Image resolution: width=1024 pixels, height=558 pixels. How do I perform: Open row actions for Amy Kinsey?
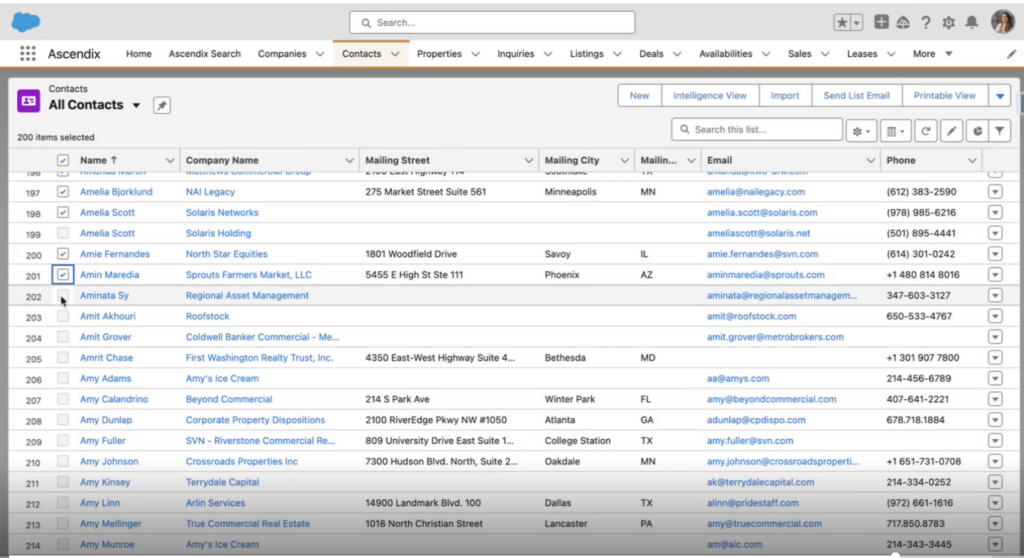click(x=995, y=482)
